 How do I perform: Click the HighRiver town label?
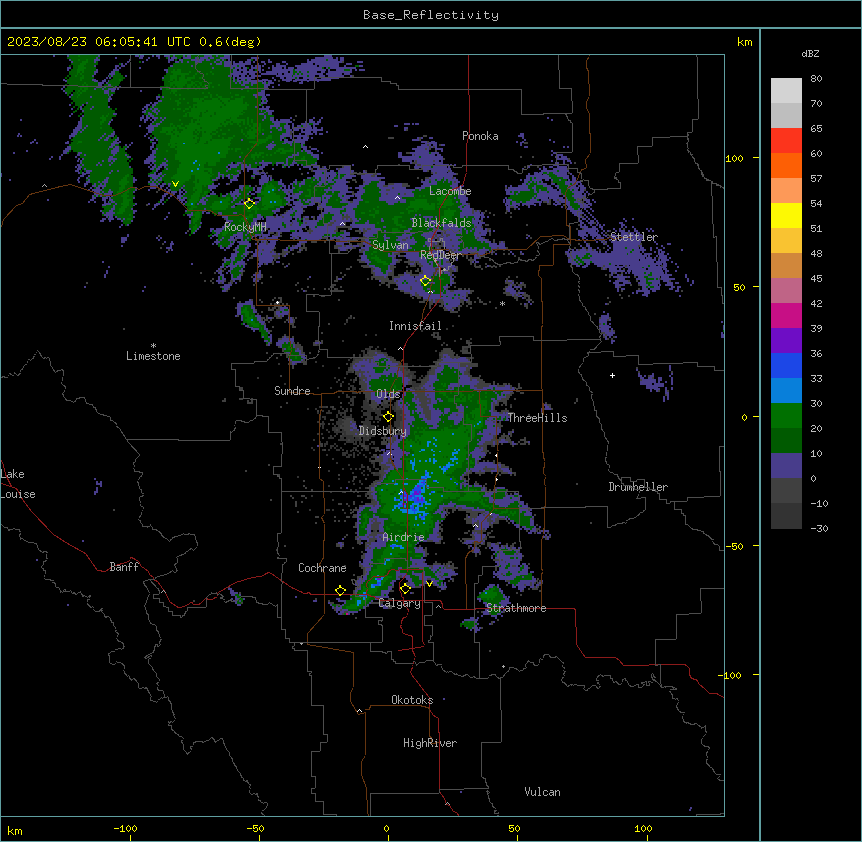coord(430,743)
